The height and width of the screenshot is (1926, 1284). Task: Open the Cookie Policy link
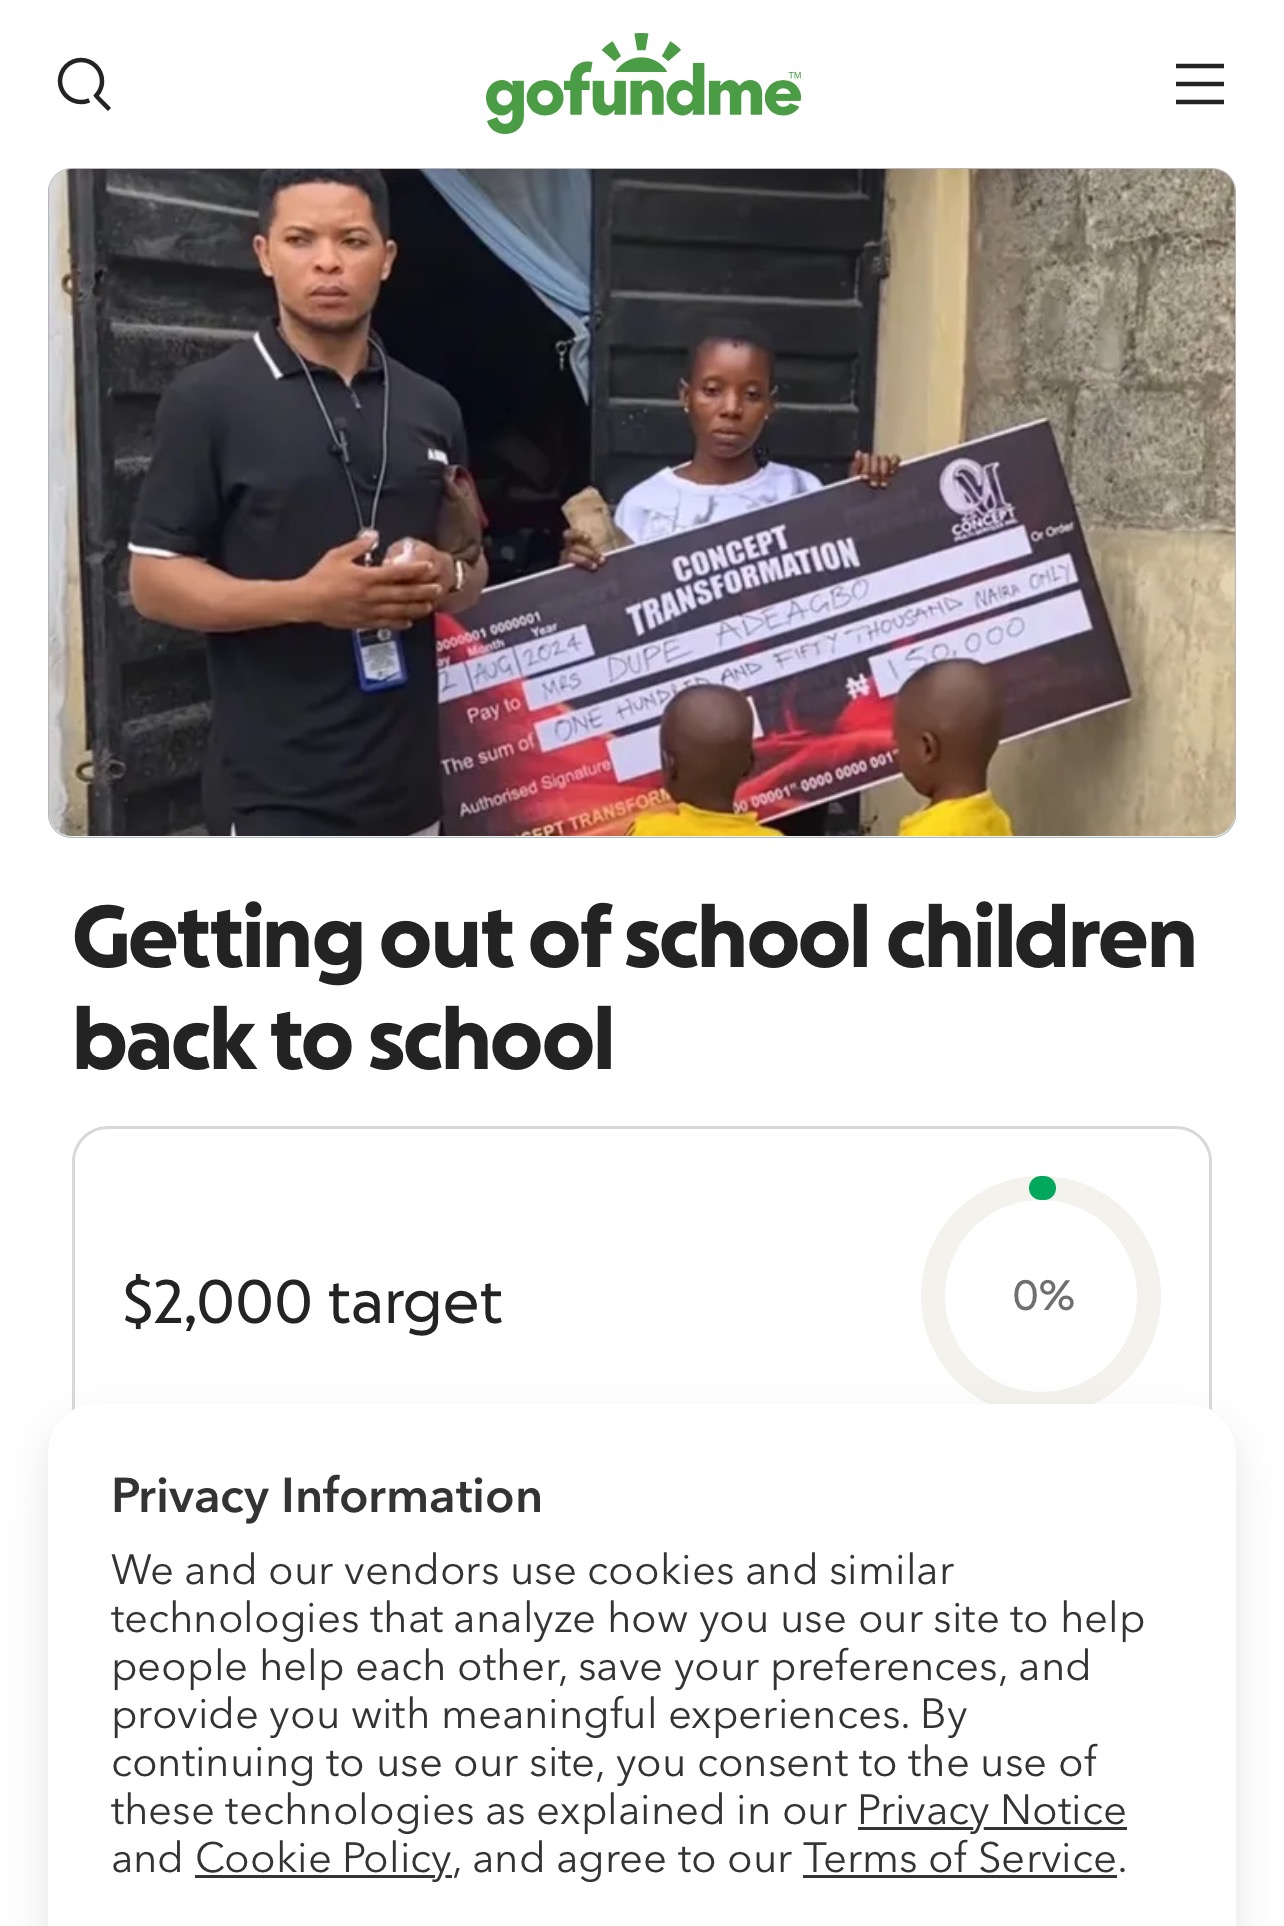point(323,1858)
